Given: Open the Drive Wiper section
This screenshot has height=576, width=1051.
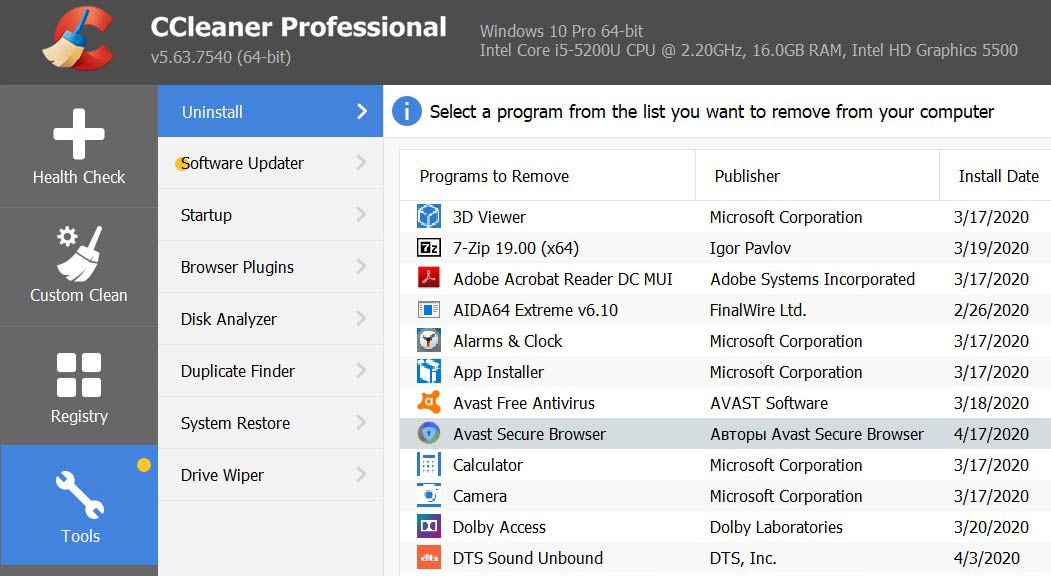Looking at the screenshot, I should (x=270, y=475).
